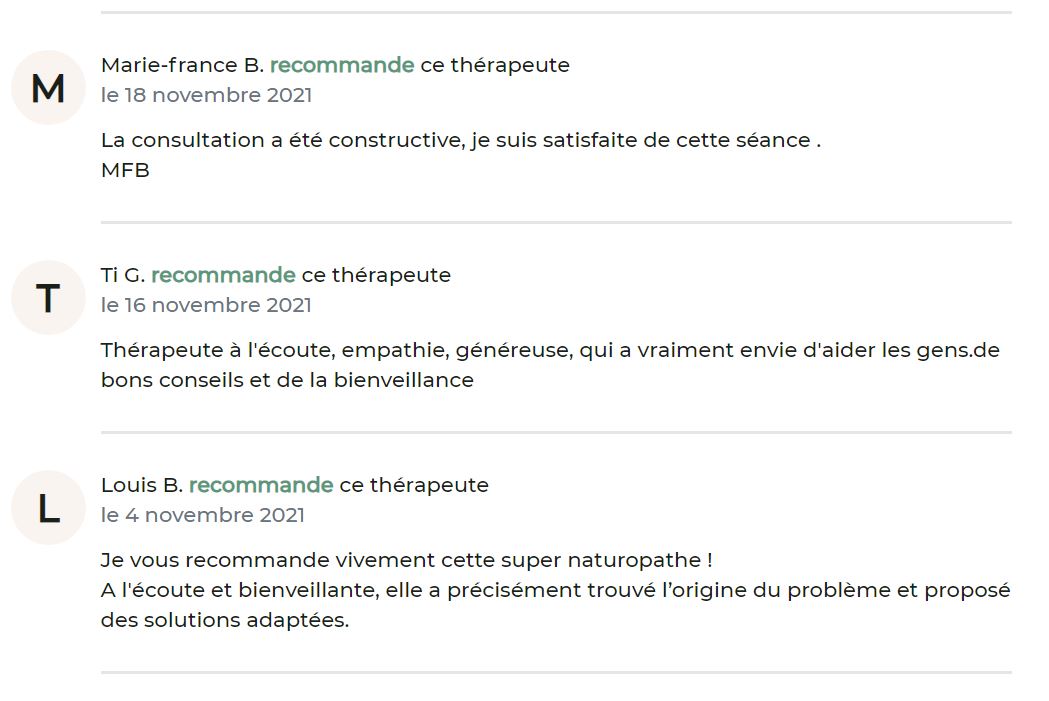Click the line 'A l'écoute et bienveillante'
Image resolution: width=1049 pixels, height=701 pixels.
[x=556, y=590]
